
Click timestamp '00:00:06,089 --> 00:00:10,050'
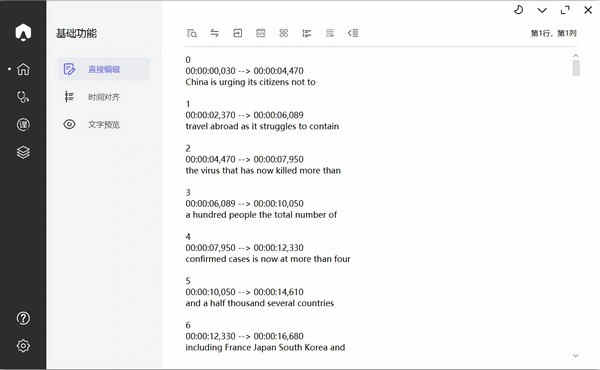pos(245,204)
